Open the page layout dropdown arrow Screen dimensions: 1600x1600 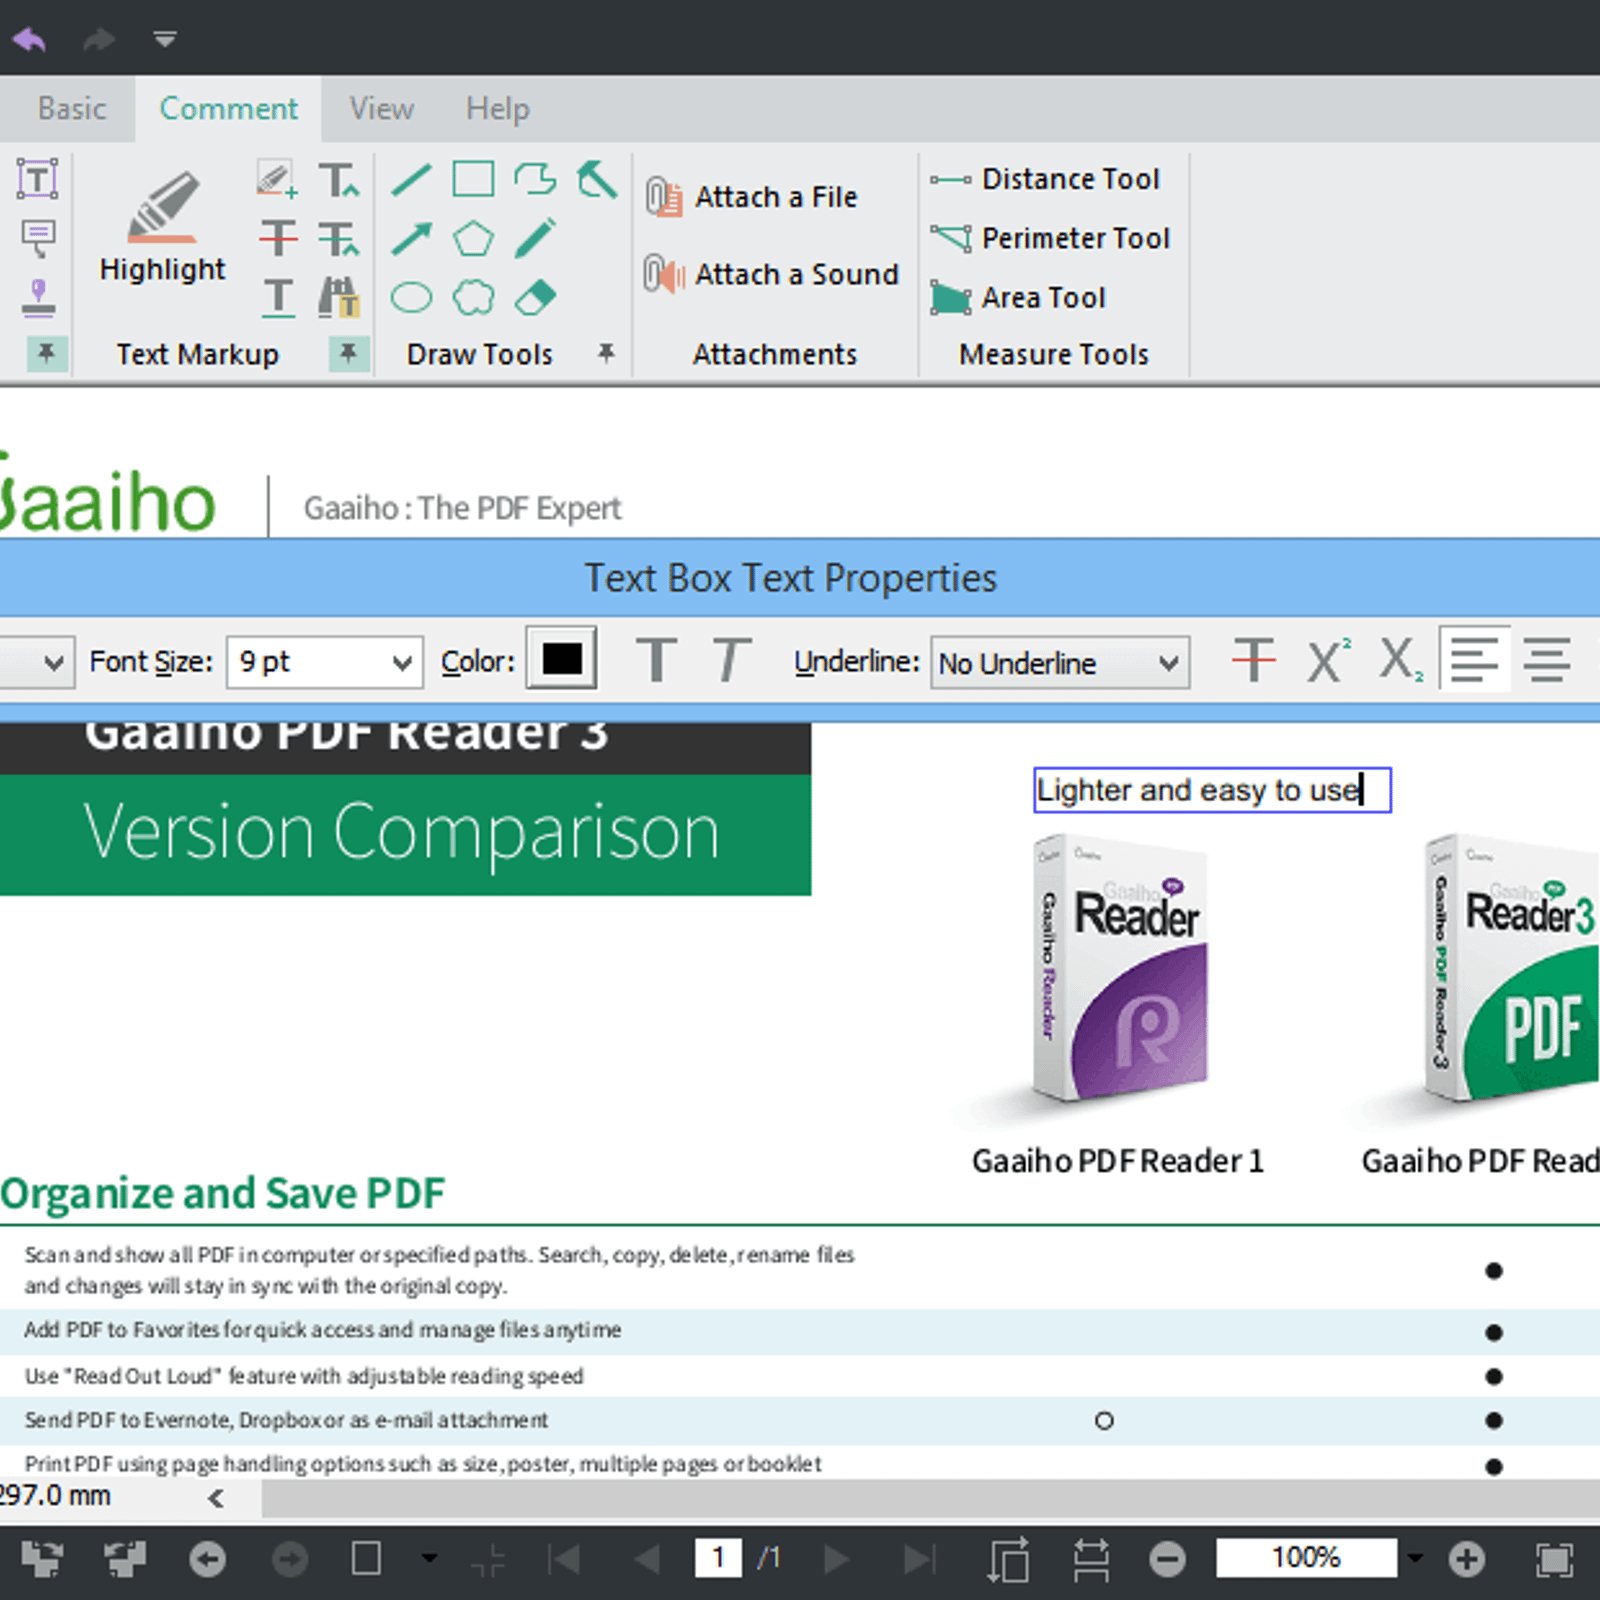click(x=429, y=1558)
